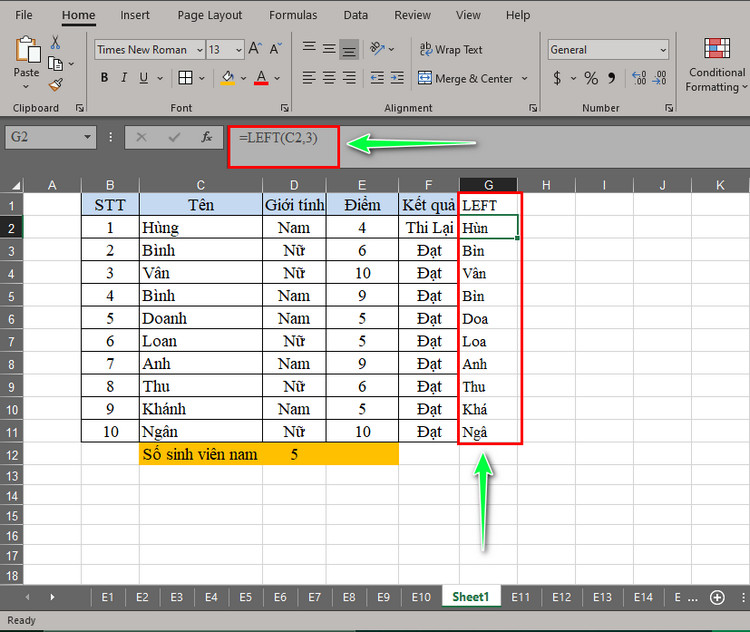Decrease indent of cell
The width and height of the screenshot is (750, 632).
tap(377, 78)
